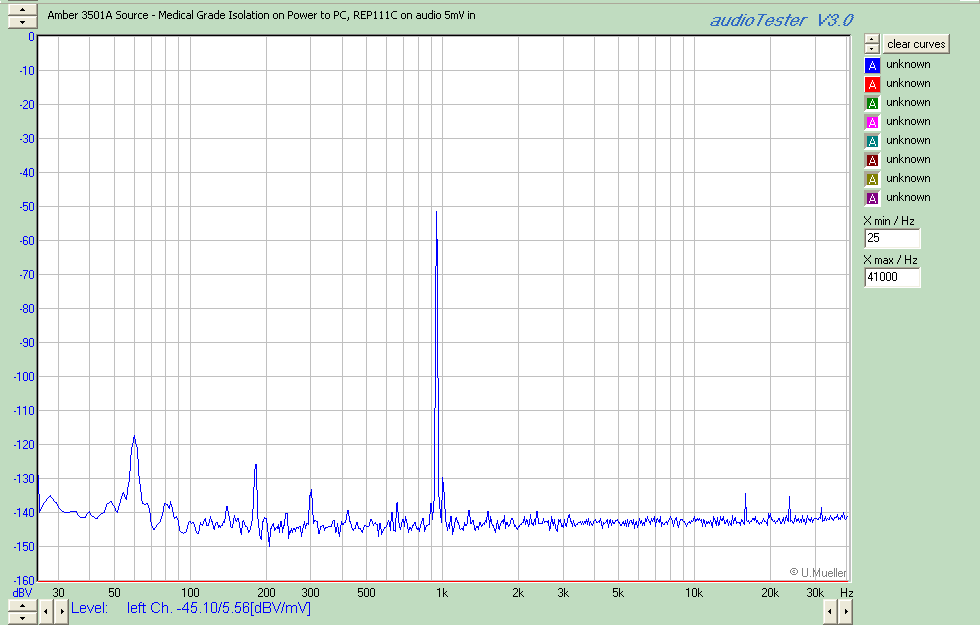Click the blue curve A icon
Viewport: 980px width, 625px height.
pos(872,65)
